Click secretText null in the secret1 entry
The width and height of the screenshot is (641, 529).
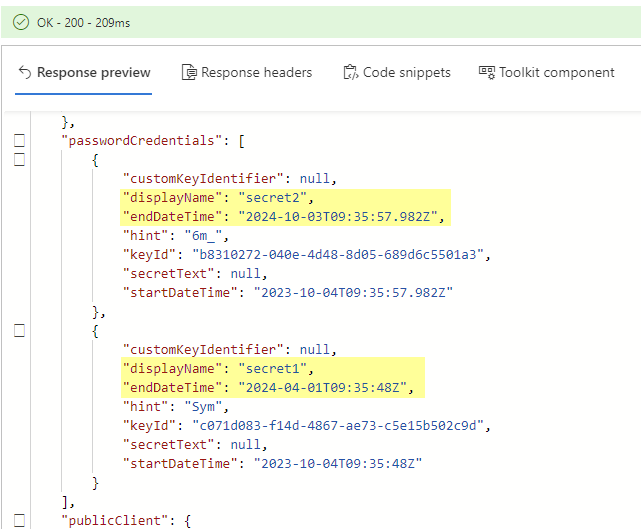coord(245,444)
